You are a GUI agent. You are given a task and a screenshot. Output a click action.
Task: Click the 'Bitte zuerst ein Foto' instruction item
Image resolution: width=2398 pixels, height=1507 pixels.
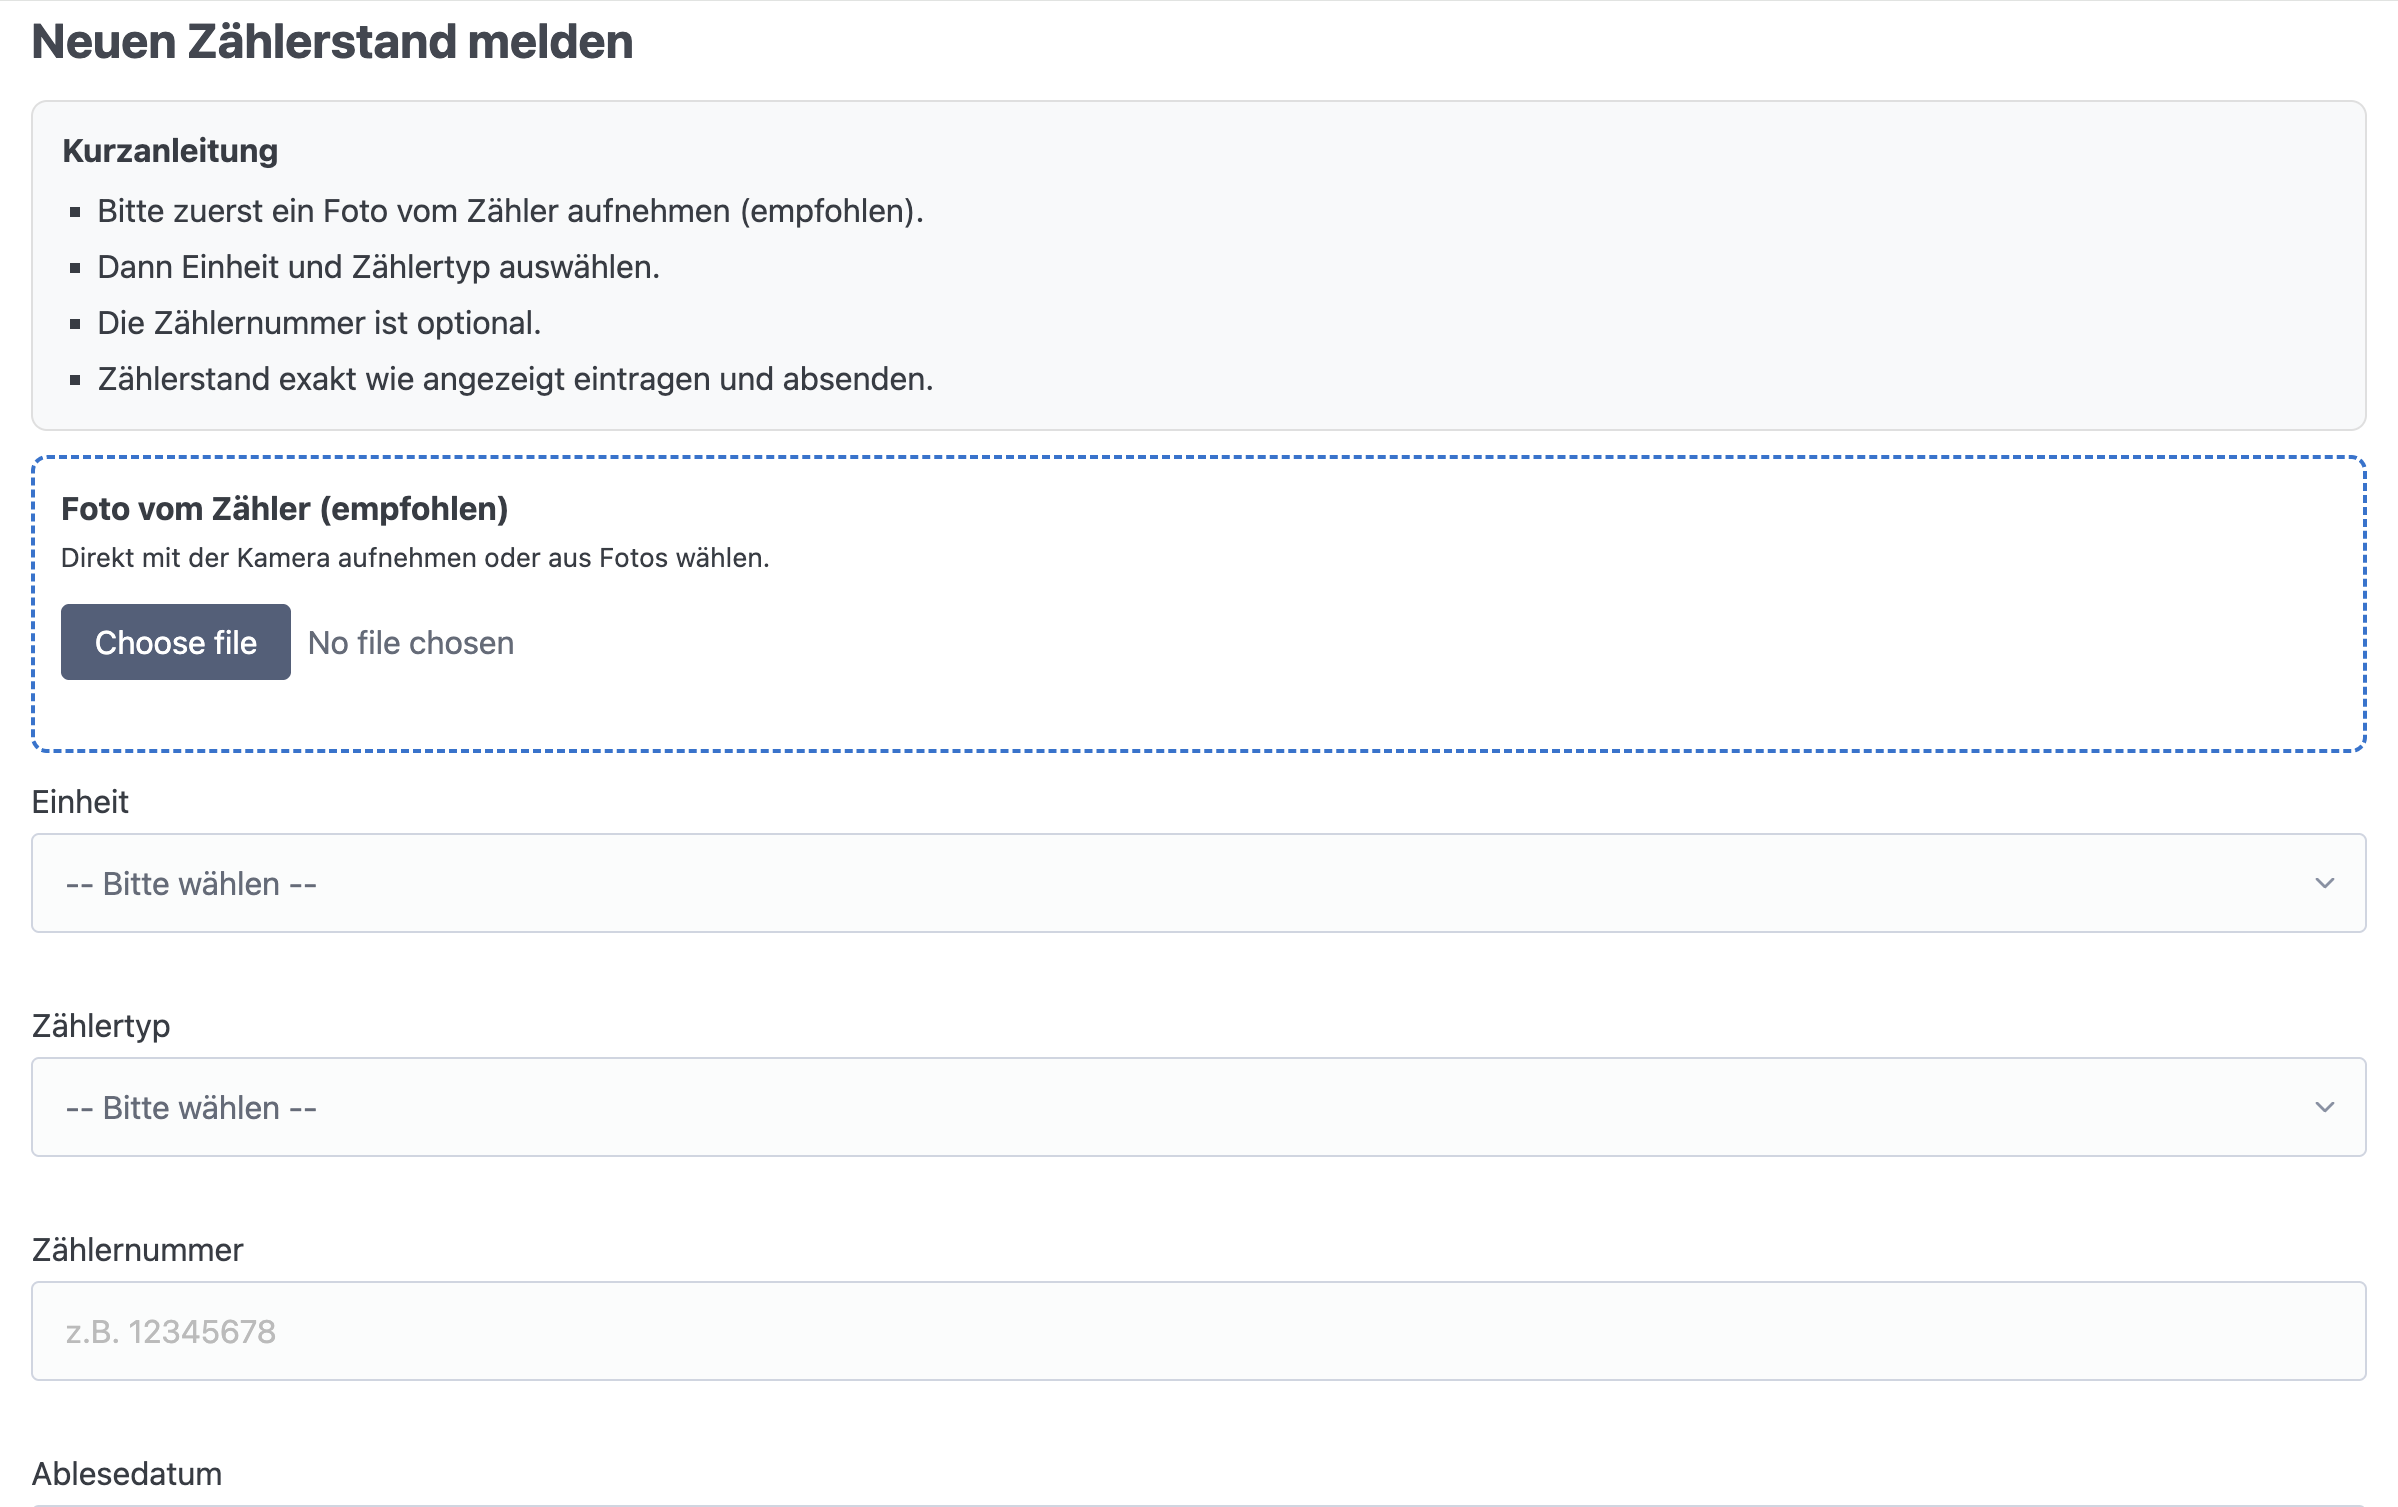point(510,211)
